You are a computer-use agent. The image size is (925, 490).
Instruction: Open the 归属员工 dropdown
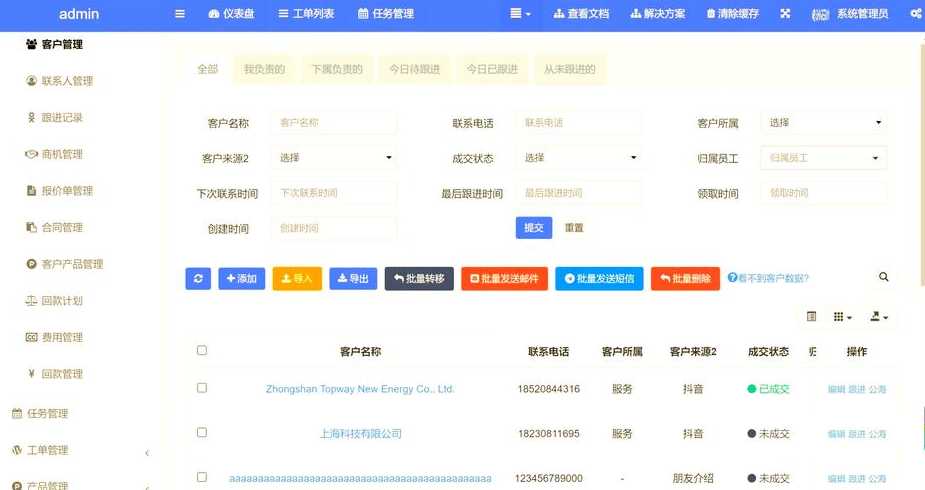[824, 157]
